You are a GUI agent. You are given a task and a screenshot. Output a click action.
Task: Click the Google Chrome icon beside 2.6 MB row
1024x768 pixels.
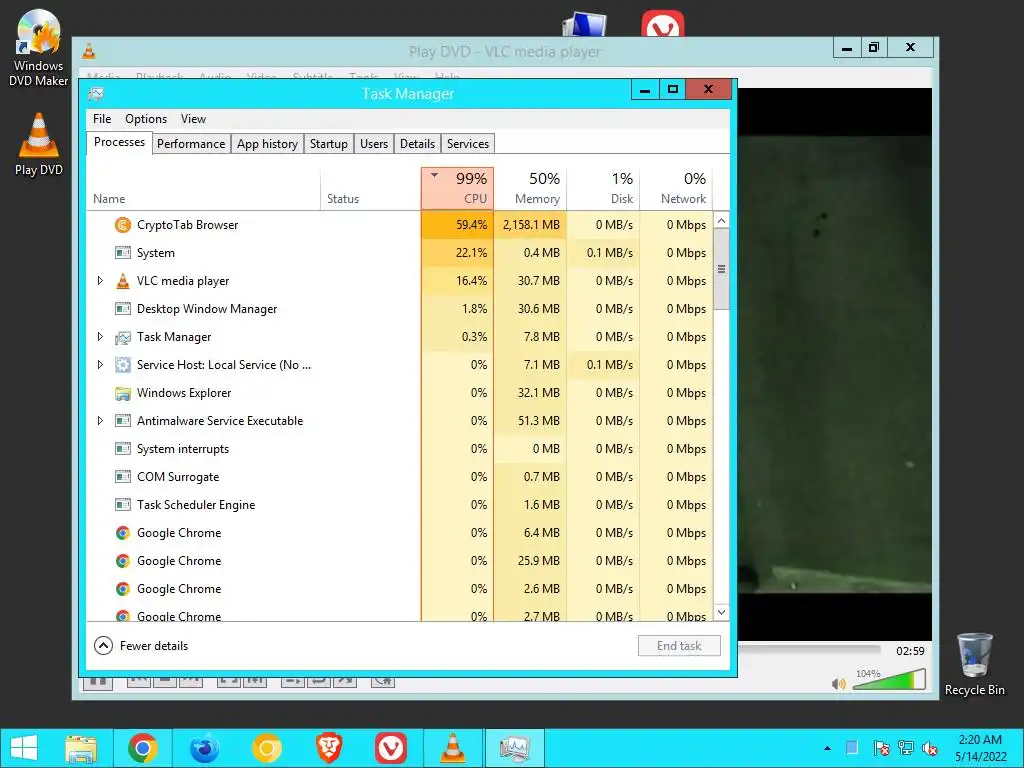click(x=123, y=589)
